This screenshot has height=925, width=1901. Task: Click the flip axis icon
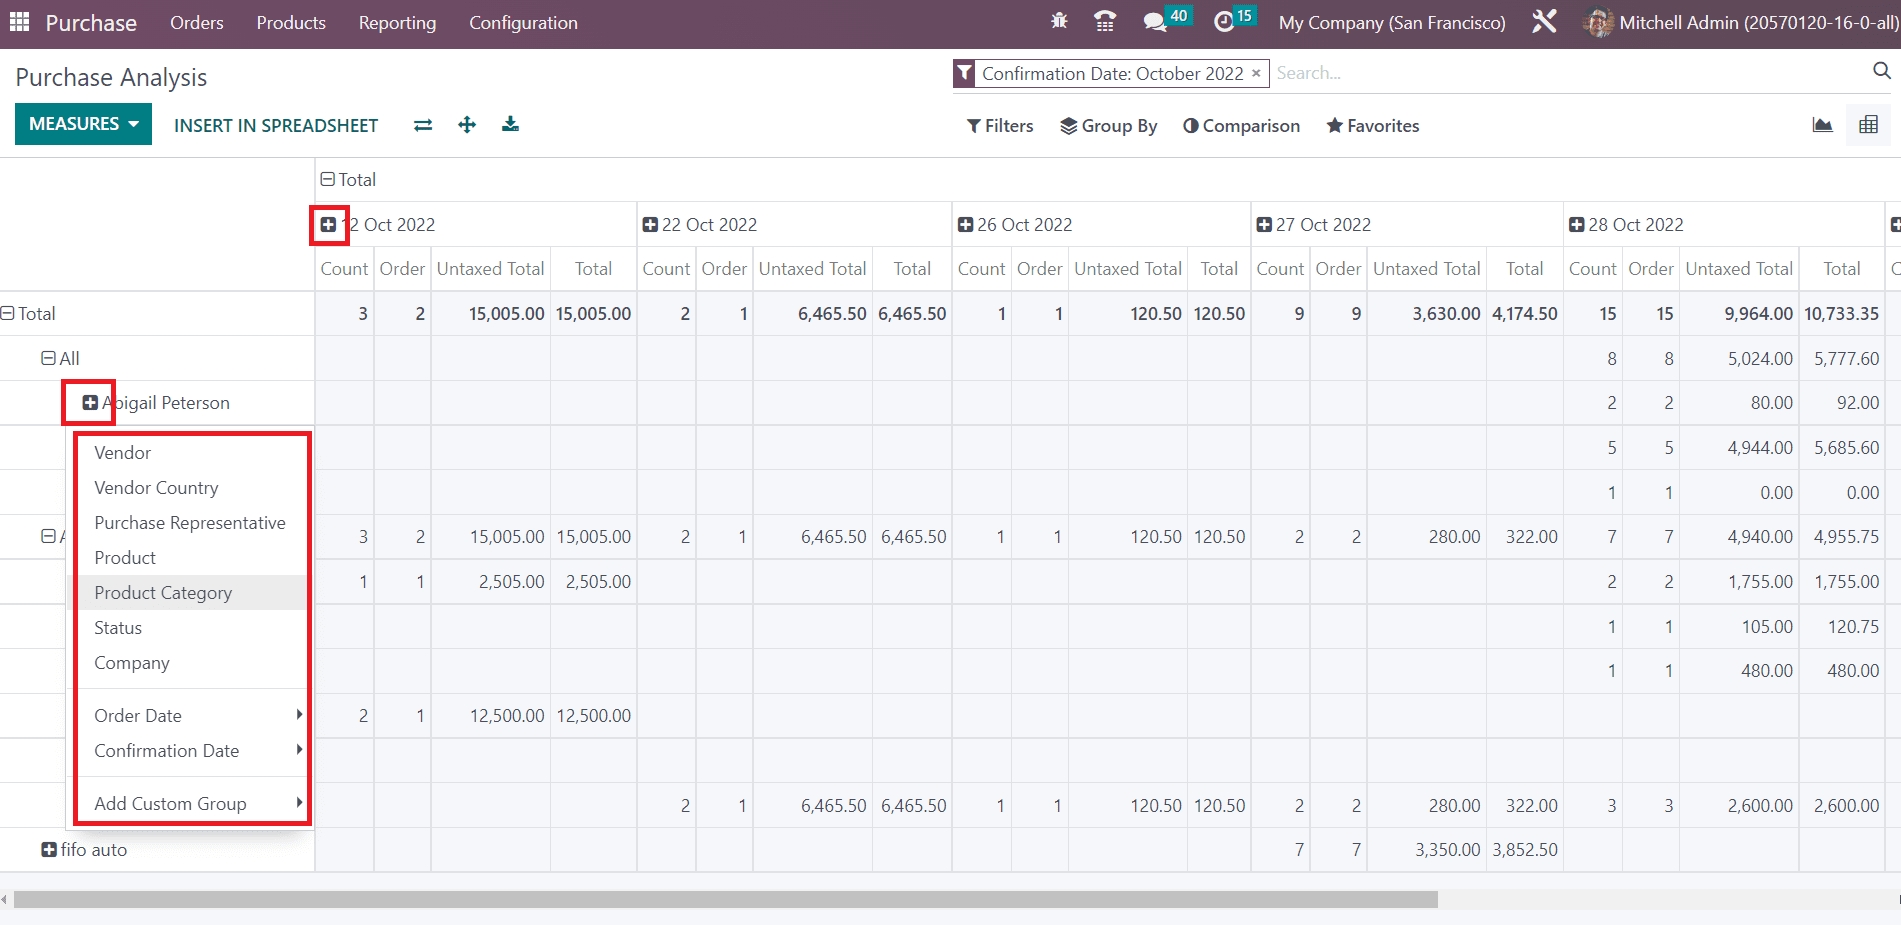point(423,125)
